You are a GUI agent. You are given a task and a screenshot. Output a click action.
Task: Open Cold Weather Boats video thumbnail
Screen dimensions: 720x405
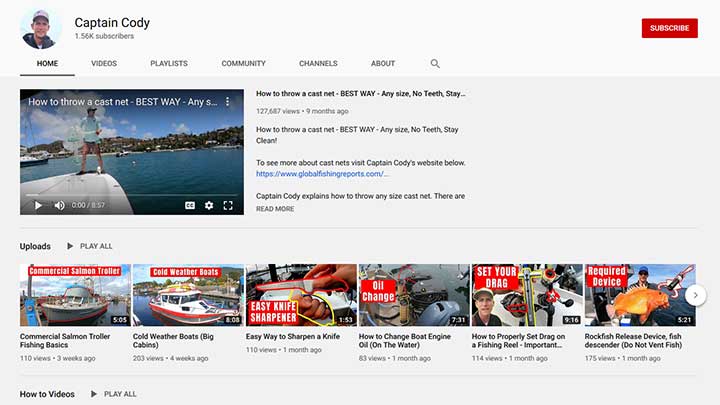tap(188, 295)
